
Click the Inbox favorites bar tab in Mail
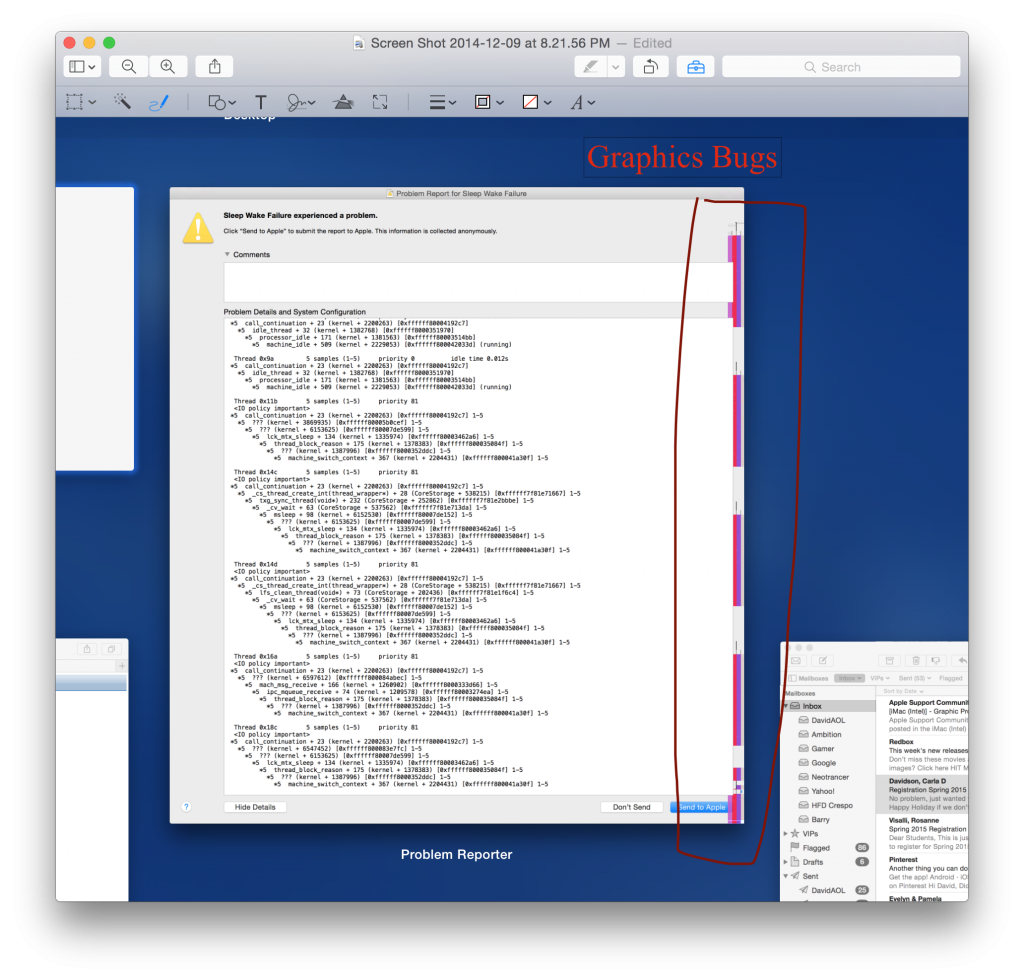click(x=849, y=678)
